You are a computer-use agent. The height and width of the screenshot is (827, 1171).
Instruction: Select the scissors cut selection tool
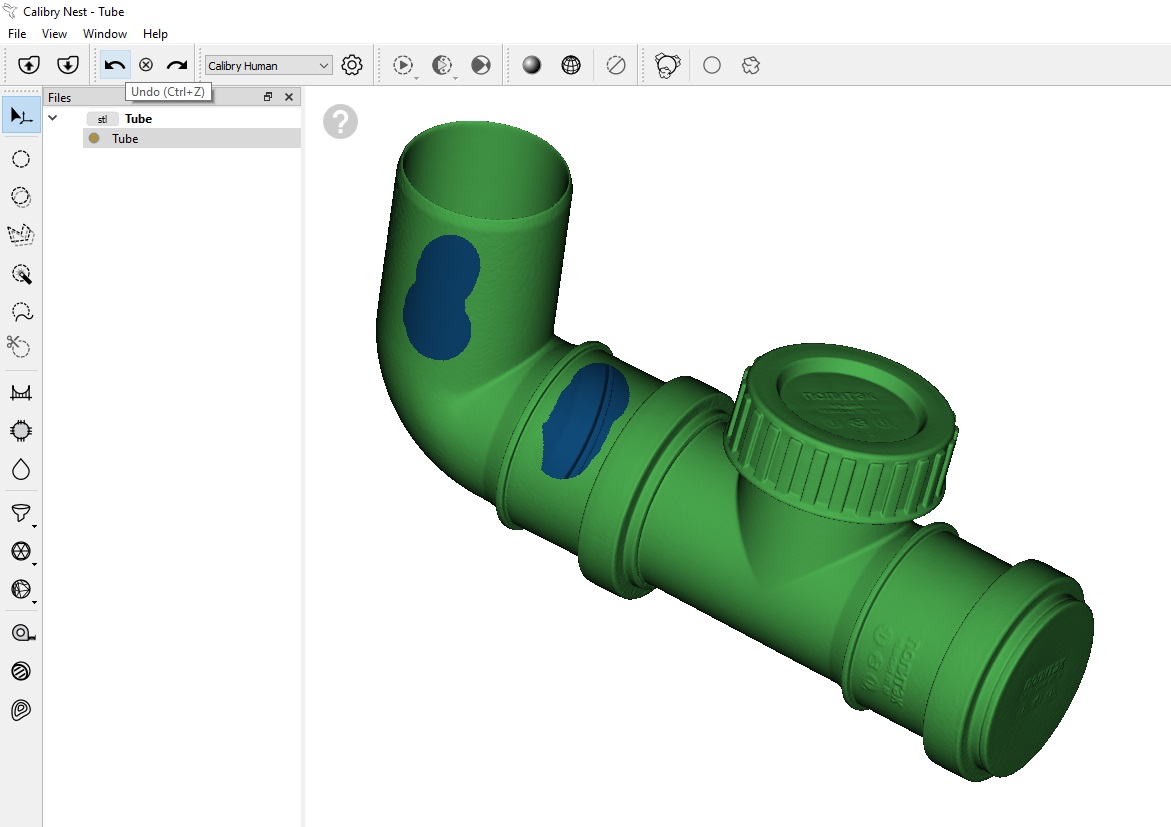19,347
